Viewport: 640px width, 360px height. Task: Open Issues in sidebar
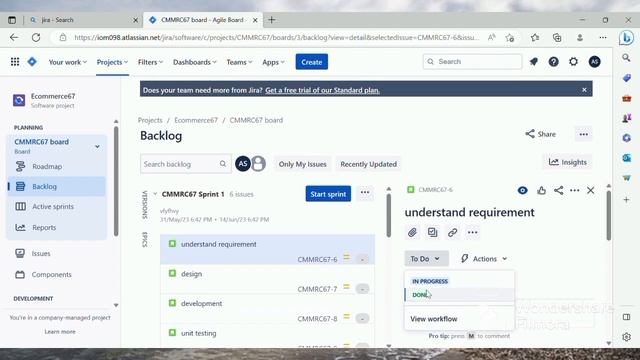point(57,253)
